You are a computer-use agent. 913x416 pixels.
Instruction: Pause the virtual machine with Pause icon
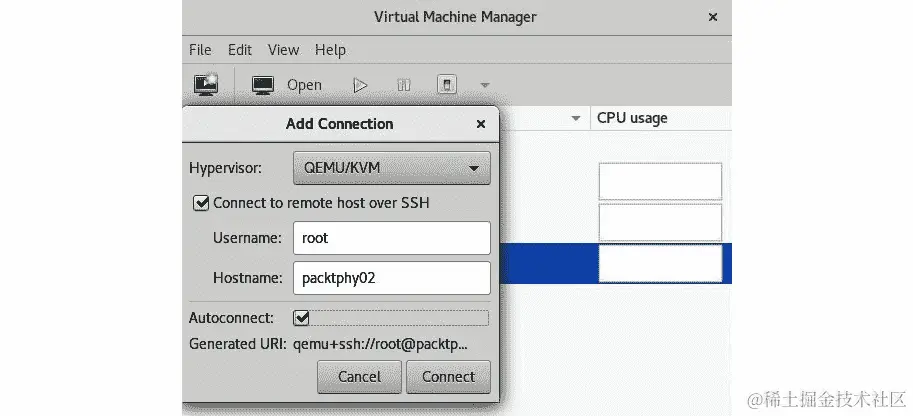404,85
